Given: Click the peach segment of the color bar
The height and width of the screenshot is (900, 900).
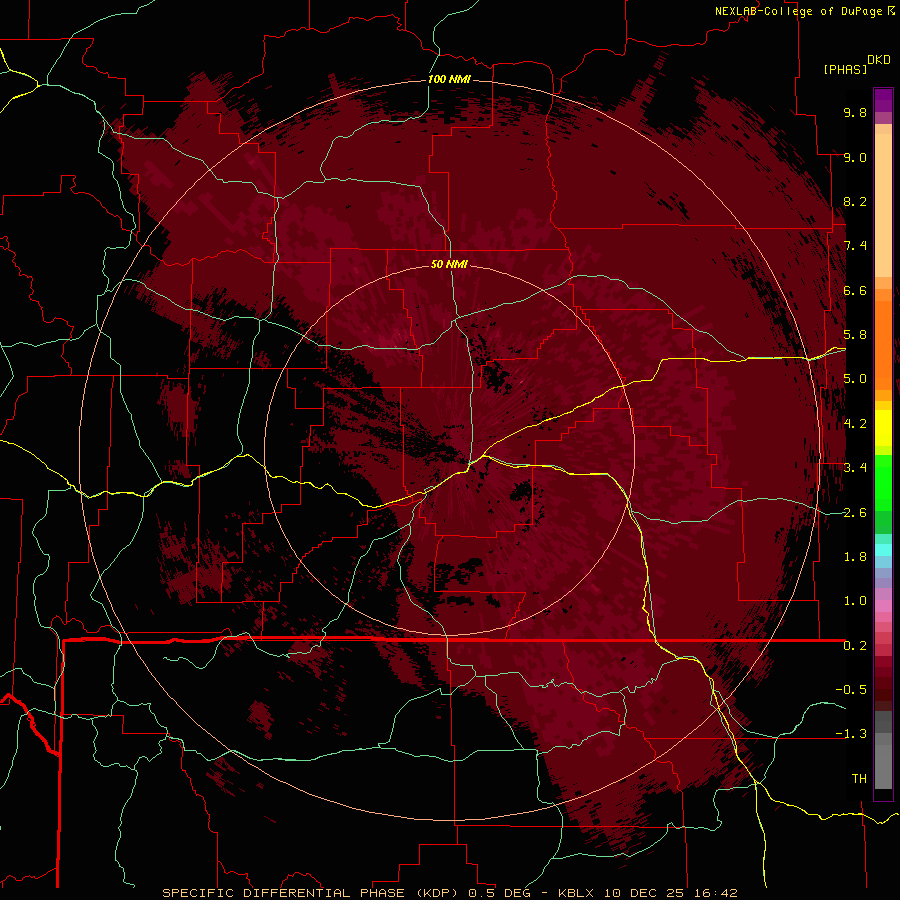Looking at the screenshot, I should point(883,201).
